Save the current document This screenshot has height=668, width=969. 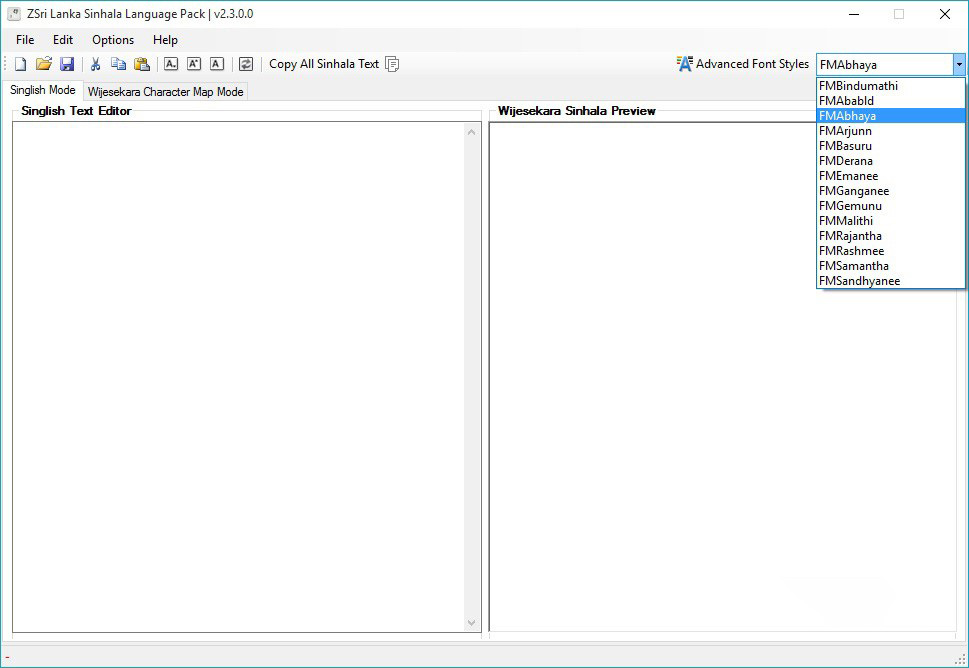point(68,63)
